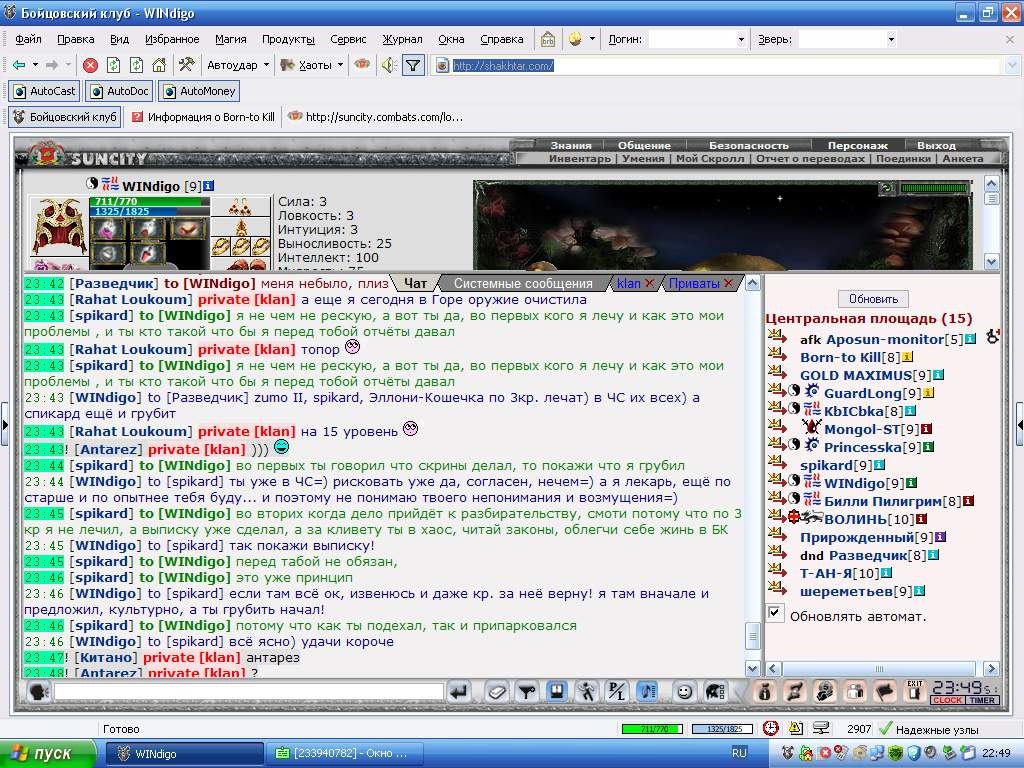Click the talking head icon by chat input
The height and width of the screenshot is (768, 1024).
[x=38, y=692]
